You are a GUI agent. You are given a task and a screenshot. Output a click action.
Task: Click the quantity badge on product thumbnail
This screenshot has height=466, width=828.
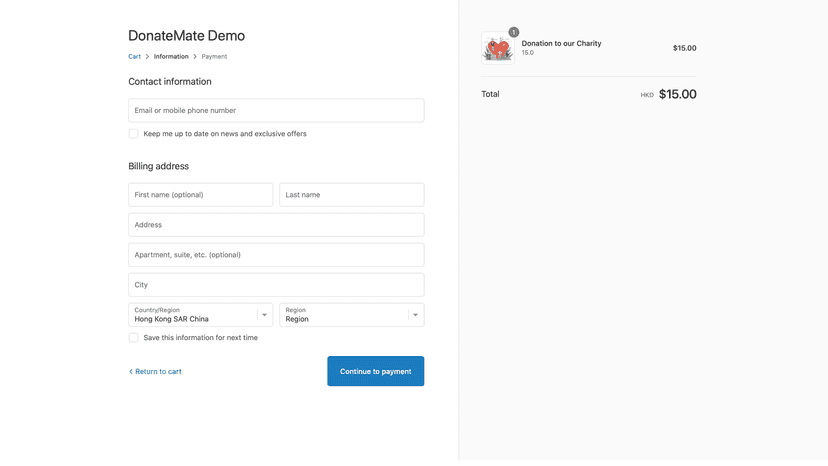point(513,32)
